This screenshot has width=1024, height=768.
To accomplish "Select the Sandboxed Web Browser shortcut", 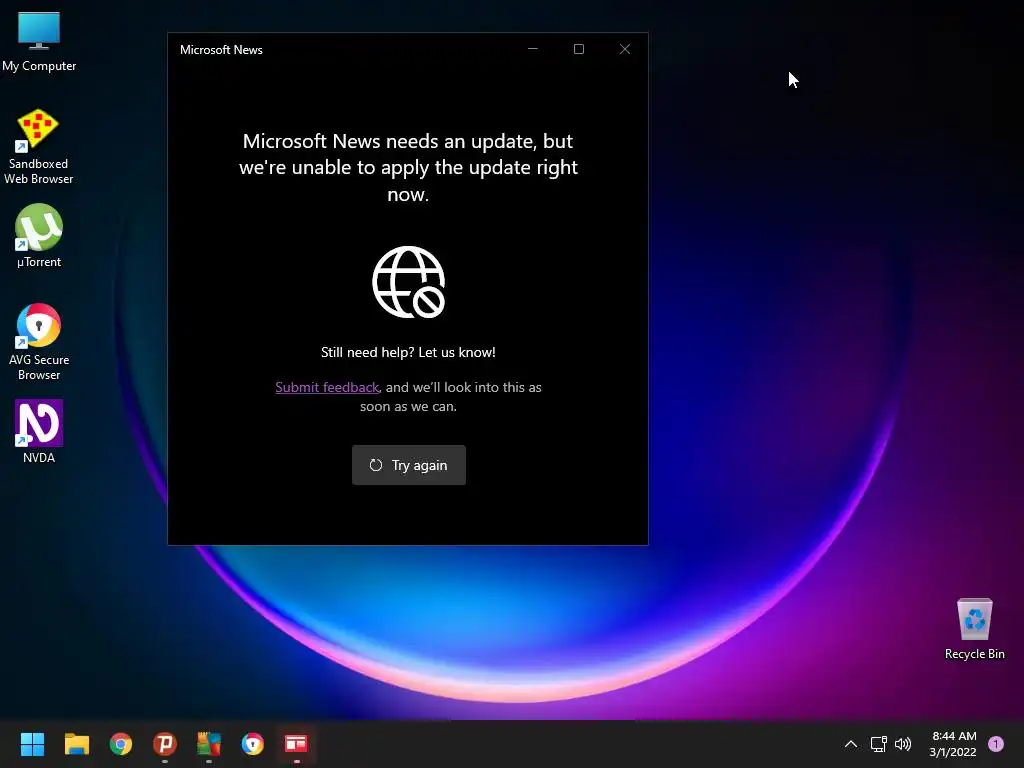I will point(38,146).
